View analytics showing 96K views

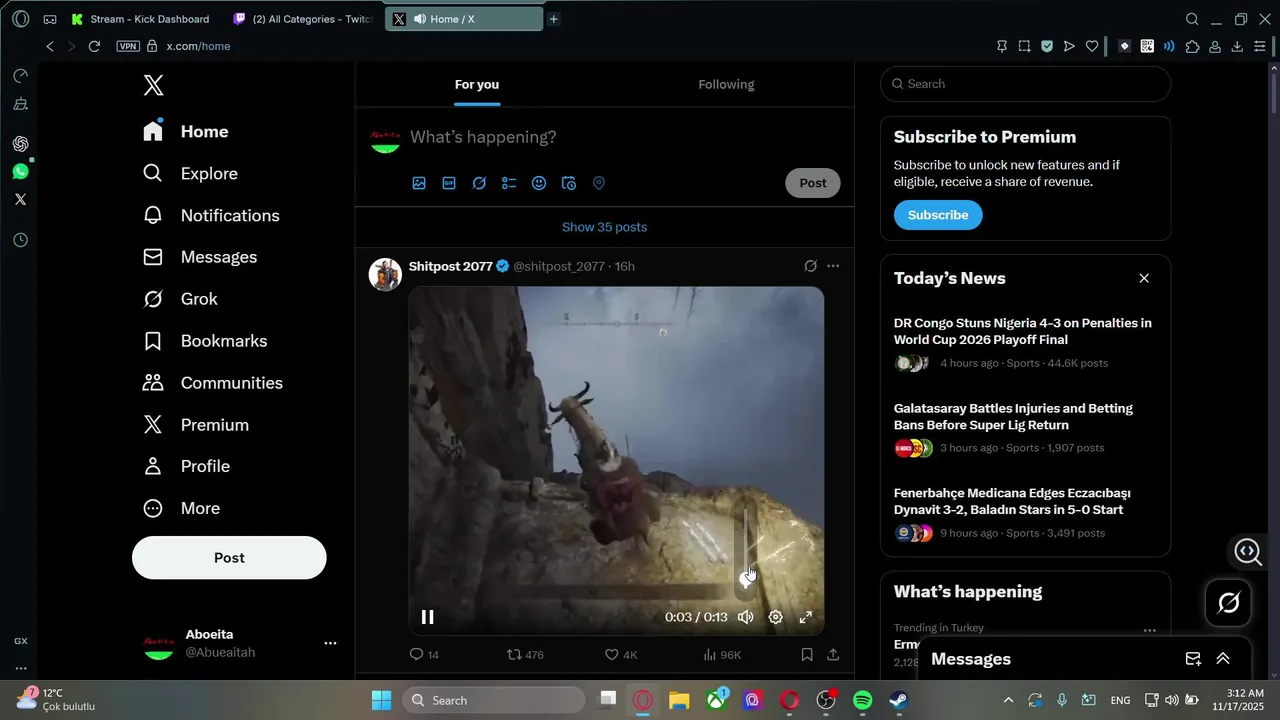721,654
